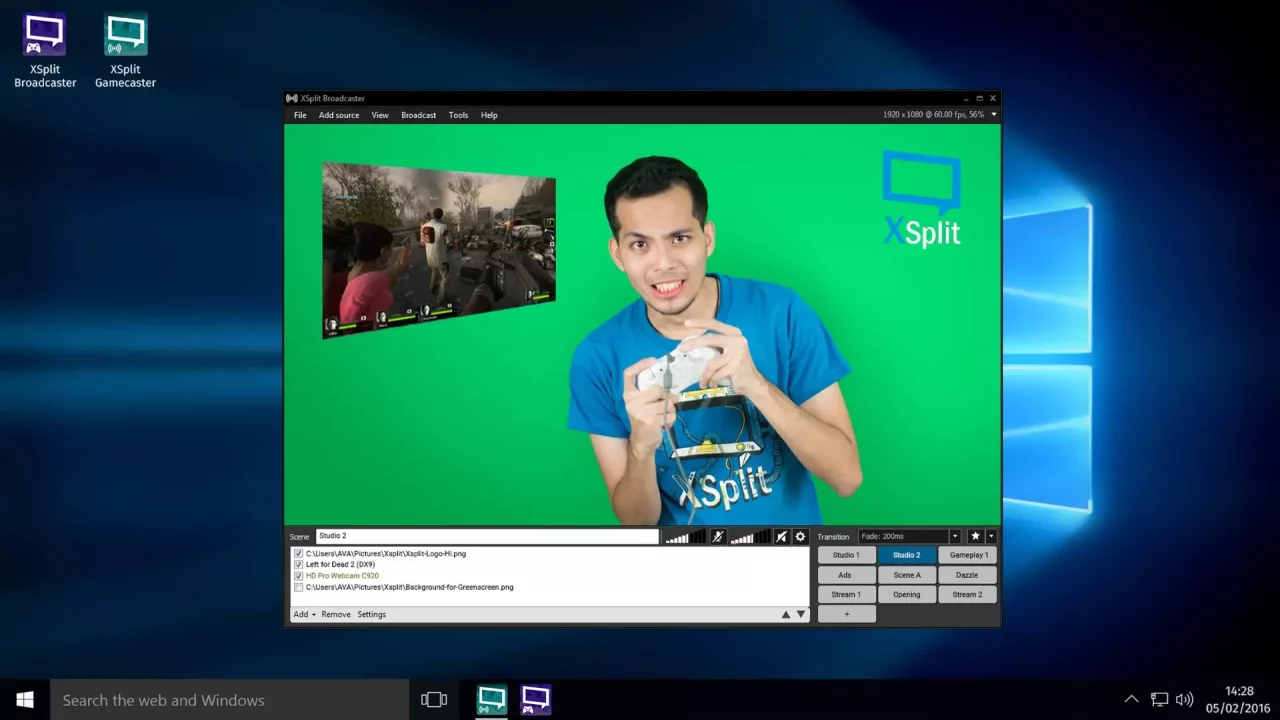The height and width of the screenshot is (720, 1280).
Task: Open the resolution and fps dropdown
Action: coord(993,114)
